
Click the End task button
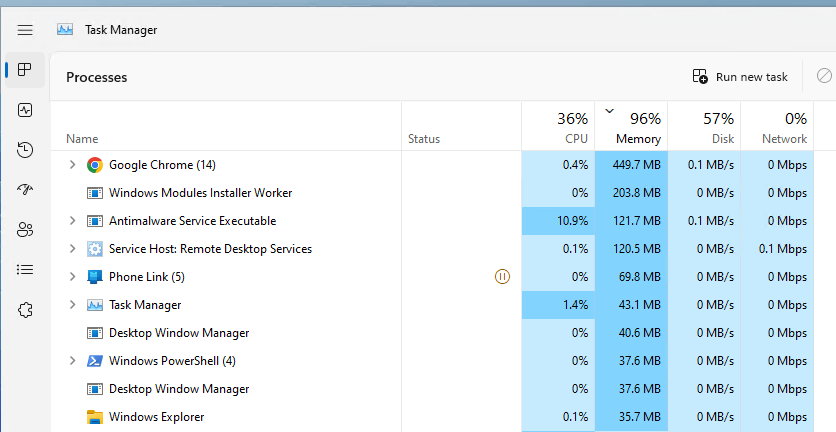pos(824,76)
